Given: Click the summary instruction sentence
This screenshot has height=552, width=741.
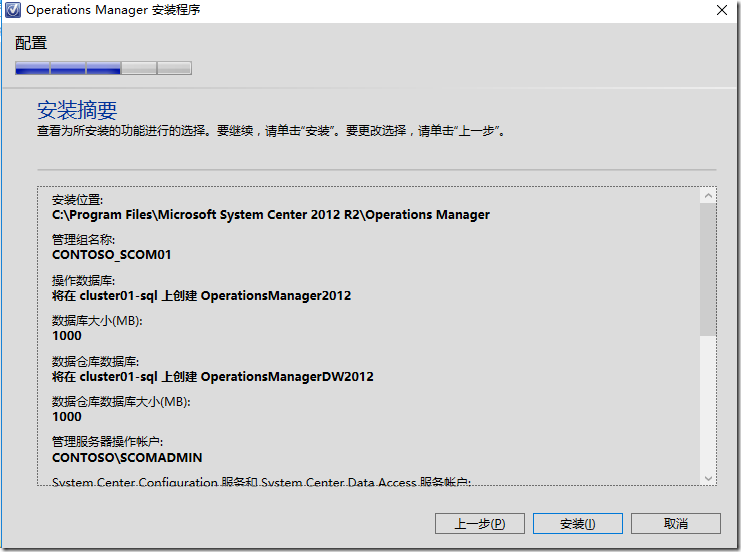Looking at the screenshot, I should (271, 131).
